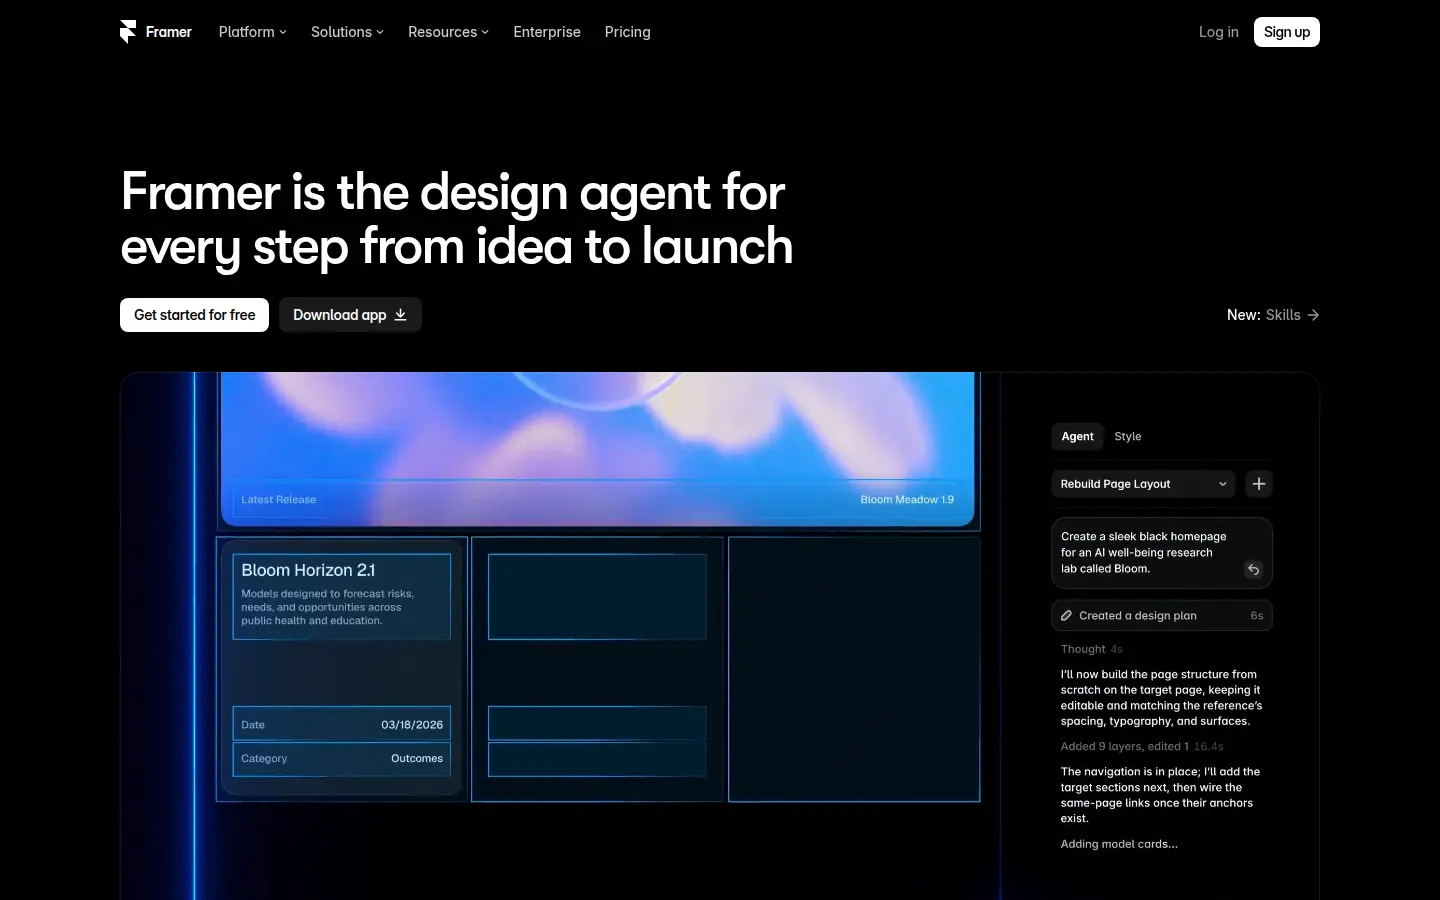
Task: Click the plus icon beside Rebuild Page Layout
Action: pos(1259,484)
